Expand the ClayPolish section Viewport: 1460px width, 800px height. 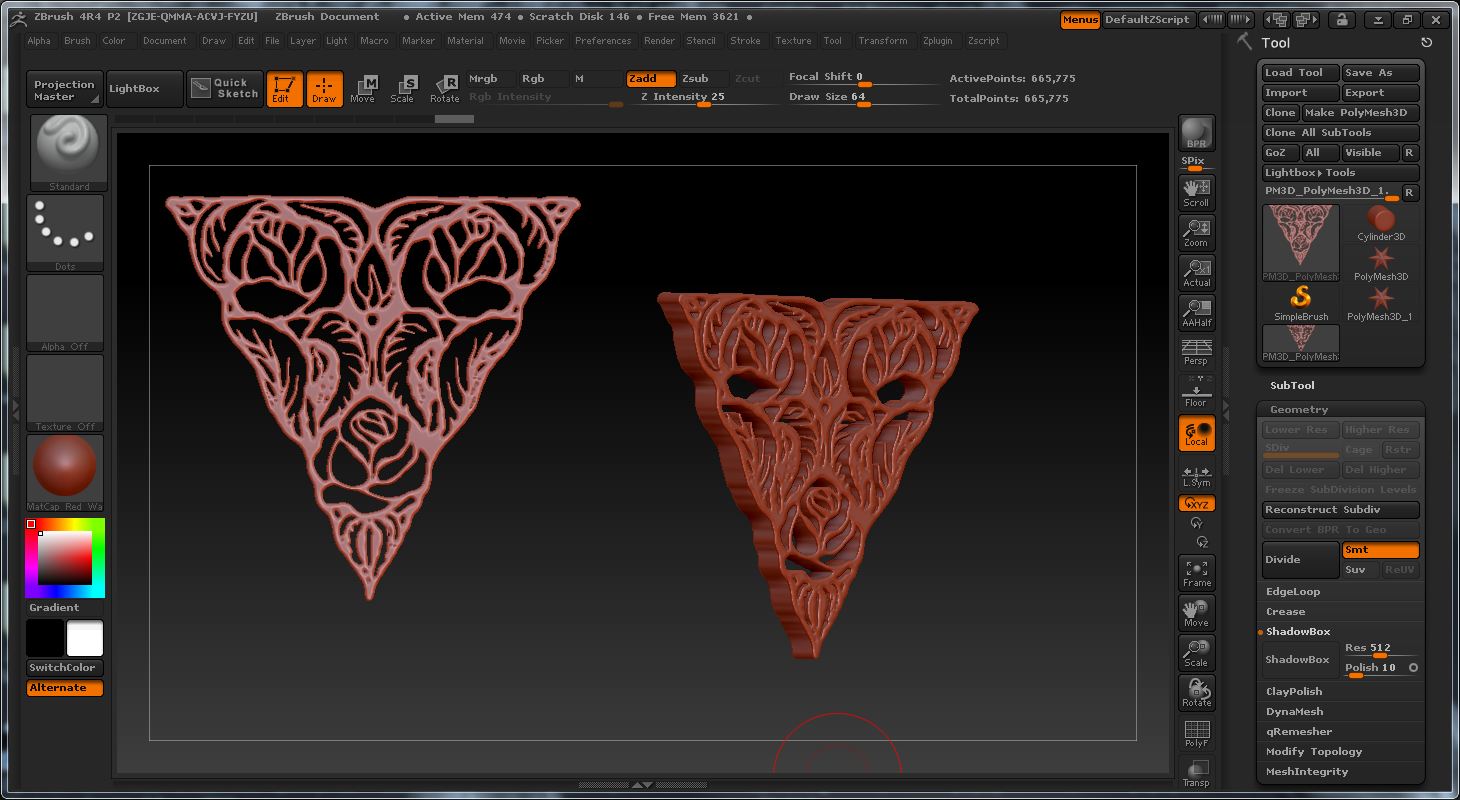click(1294, 692)
